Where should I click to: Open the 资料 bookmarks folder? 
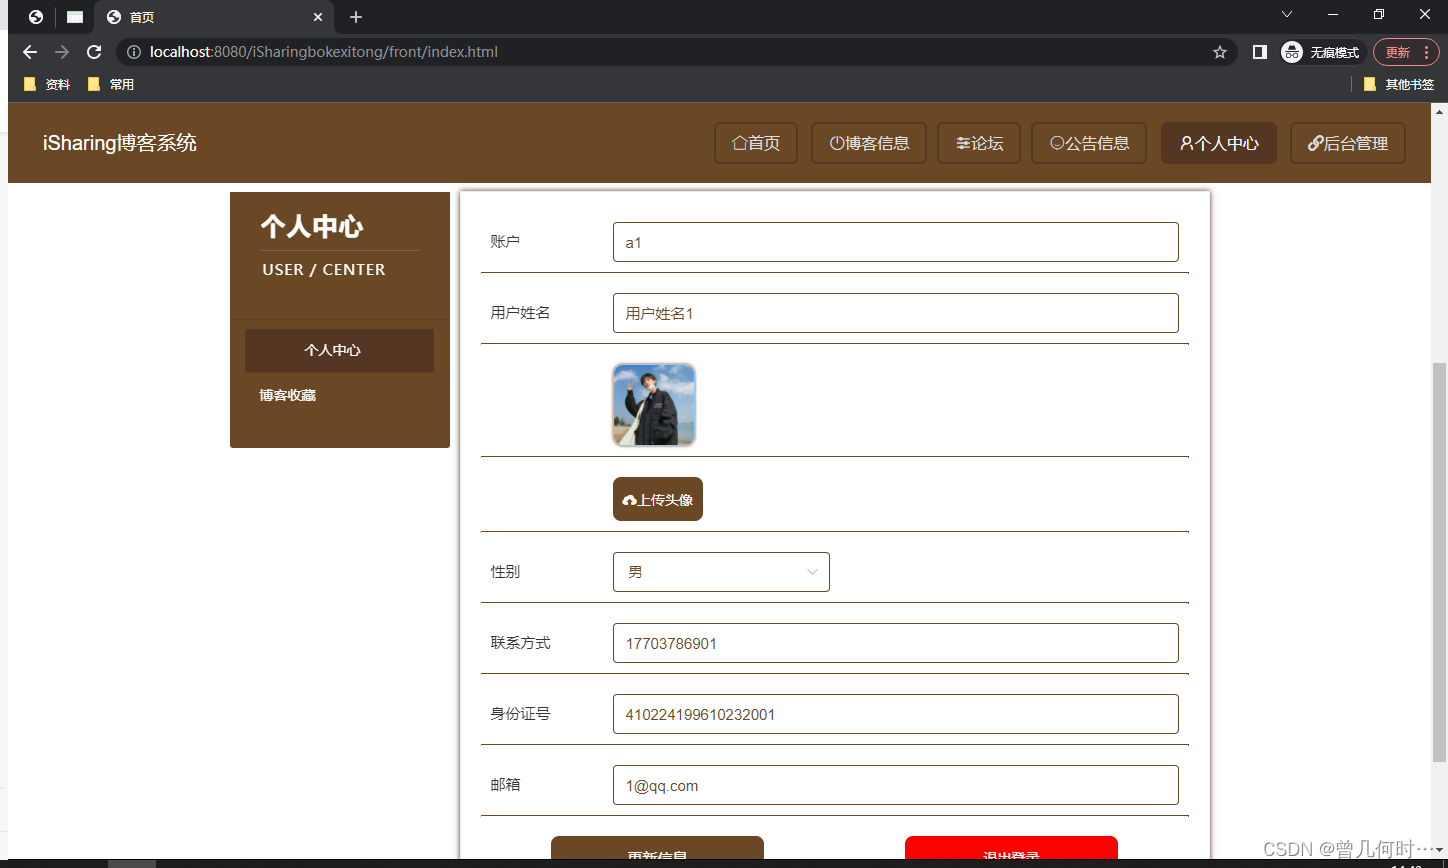pos(46,84)
